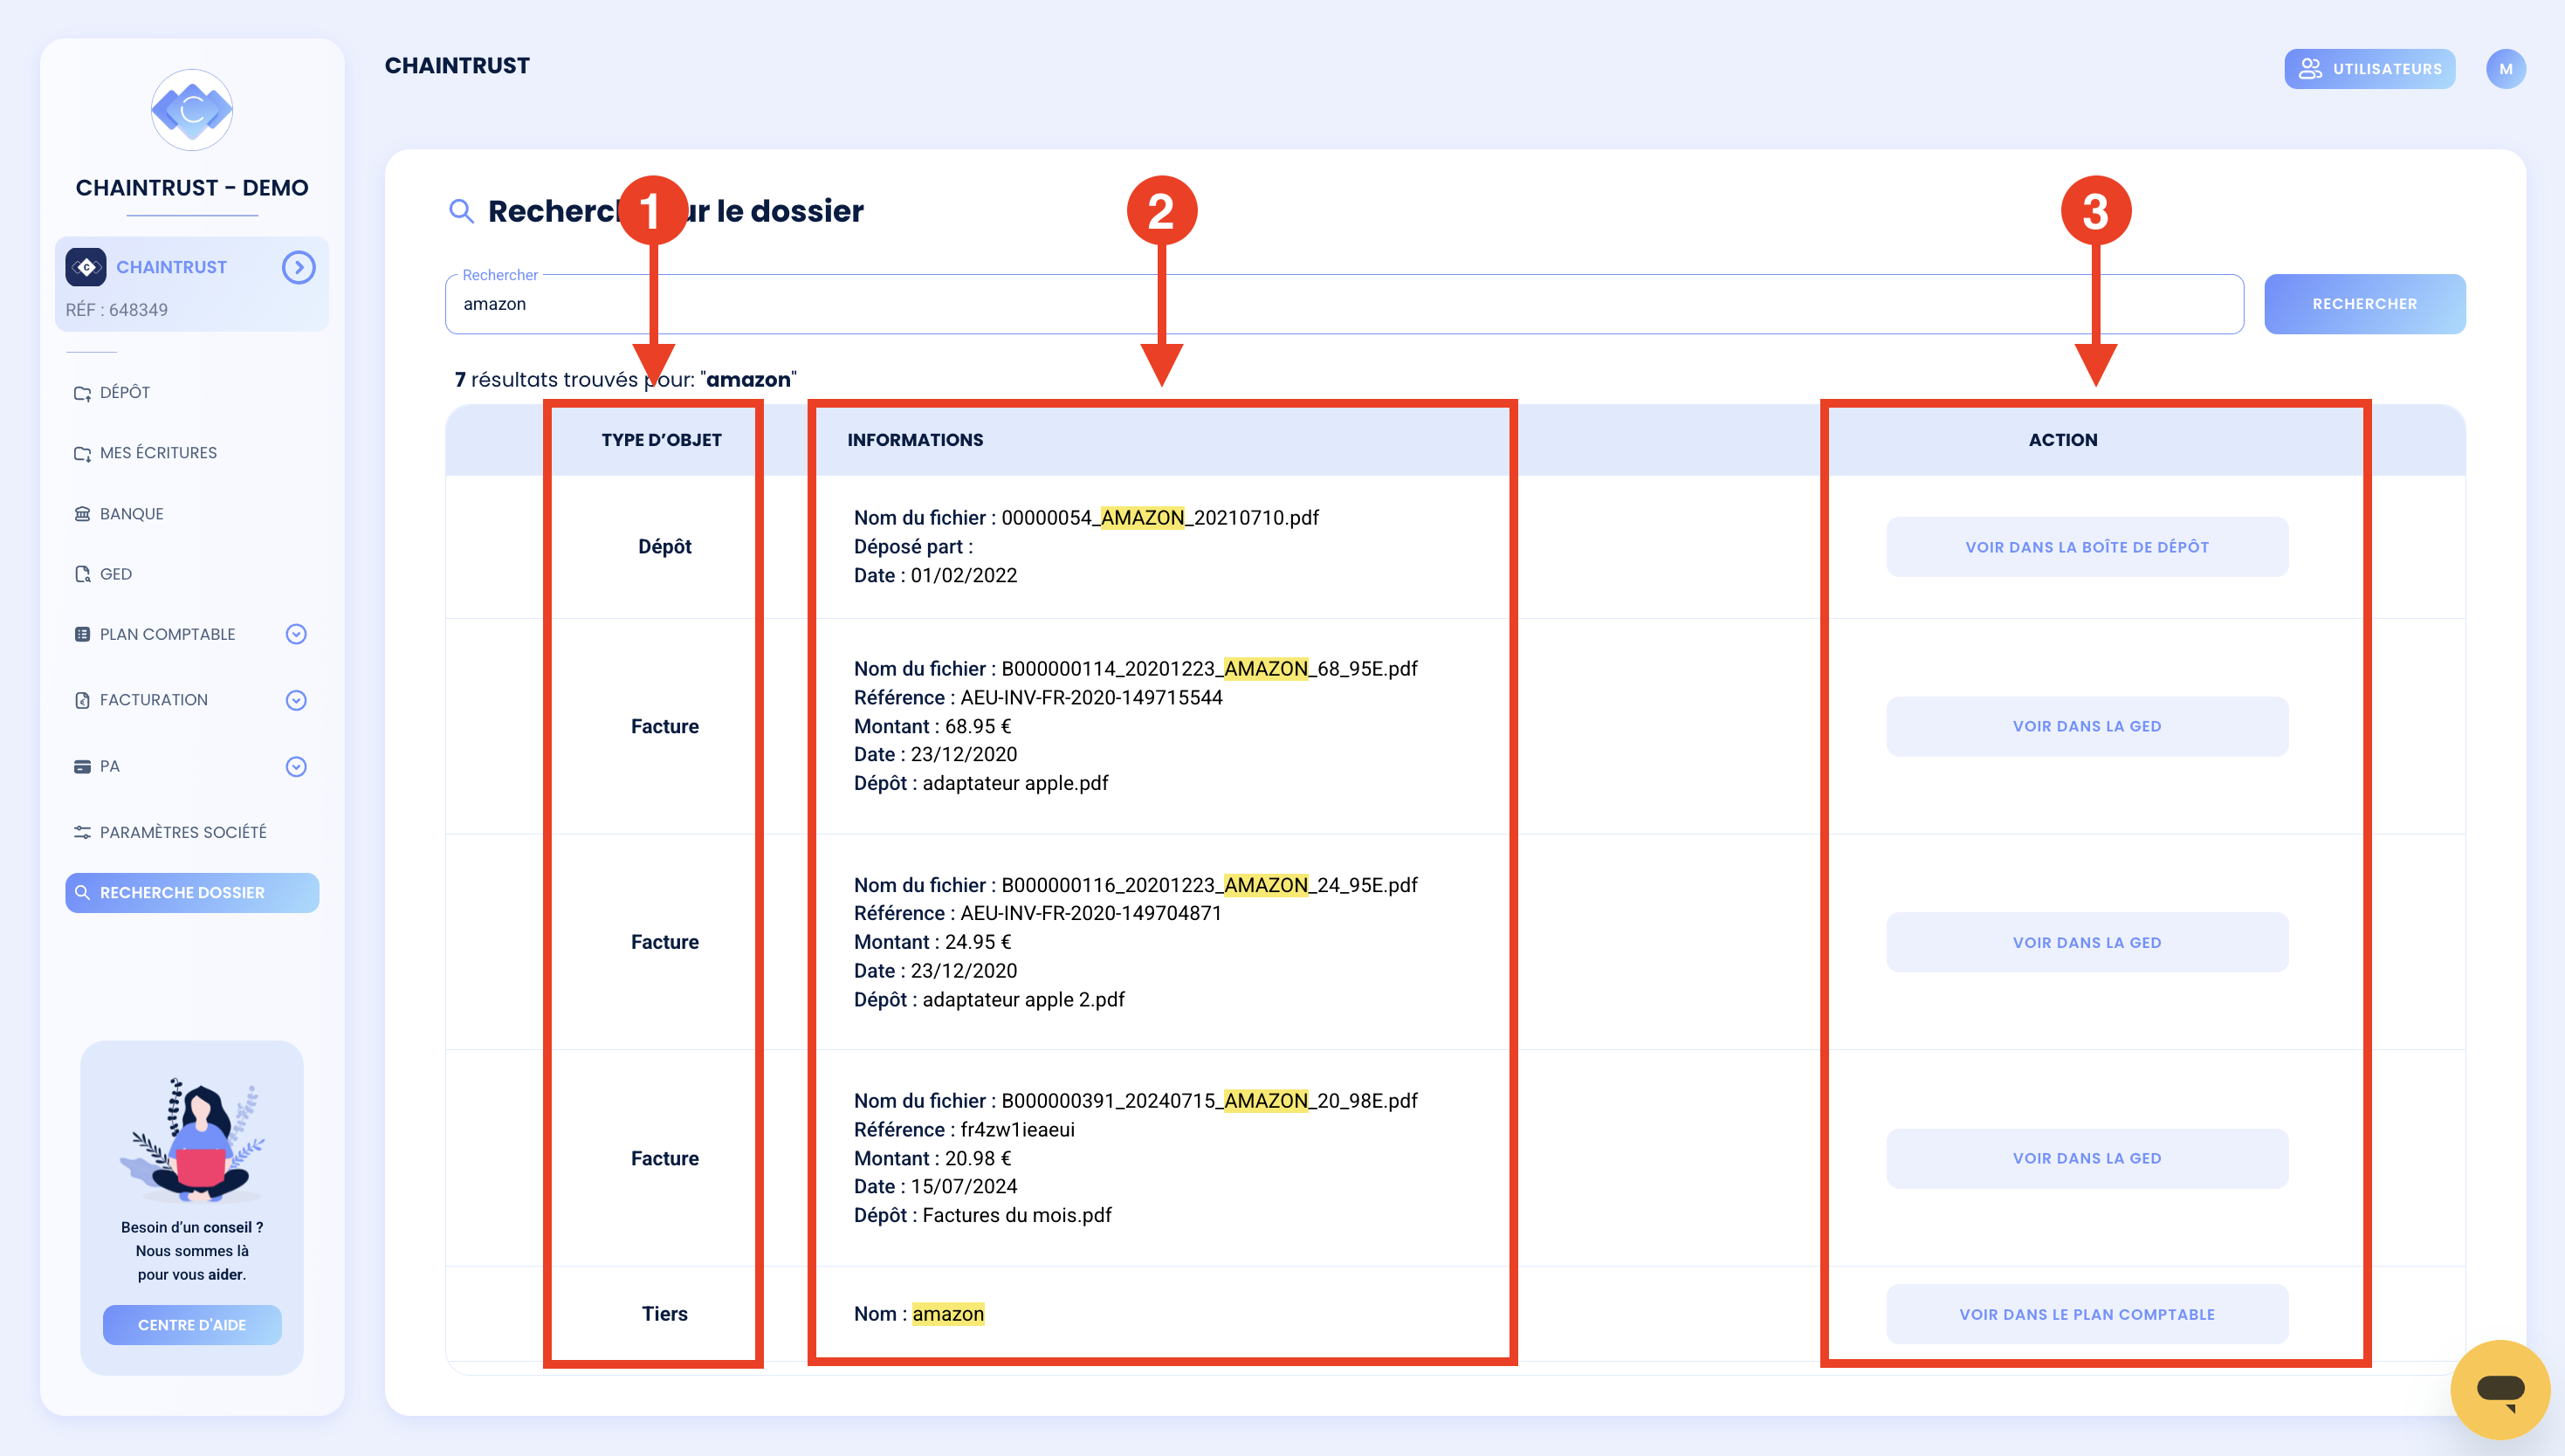
Task: Click Voir dans la GED for 24.95 € invoice
Action: [x=2087, y=942]
